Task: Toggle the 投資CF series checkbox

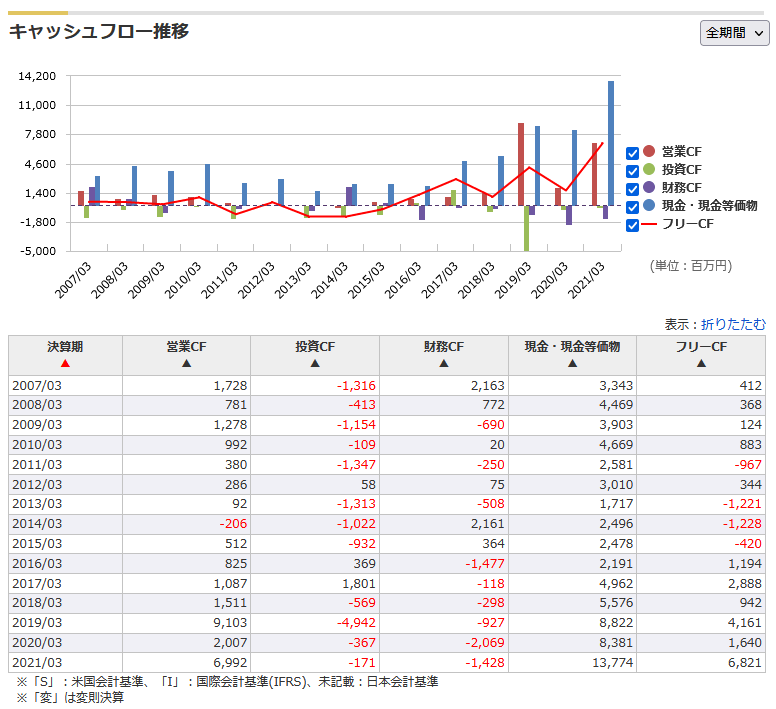Action: point(632,171)
